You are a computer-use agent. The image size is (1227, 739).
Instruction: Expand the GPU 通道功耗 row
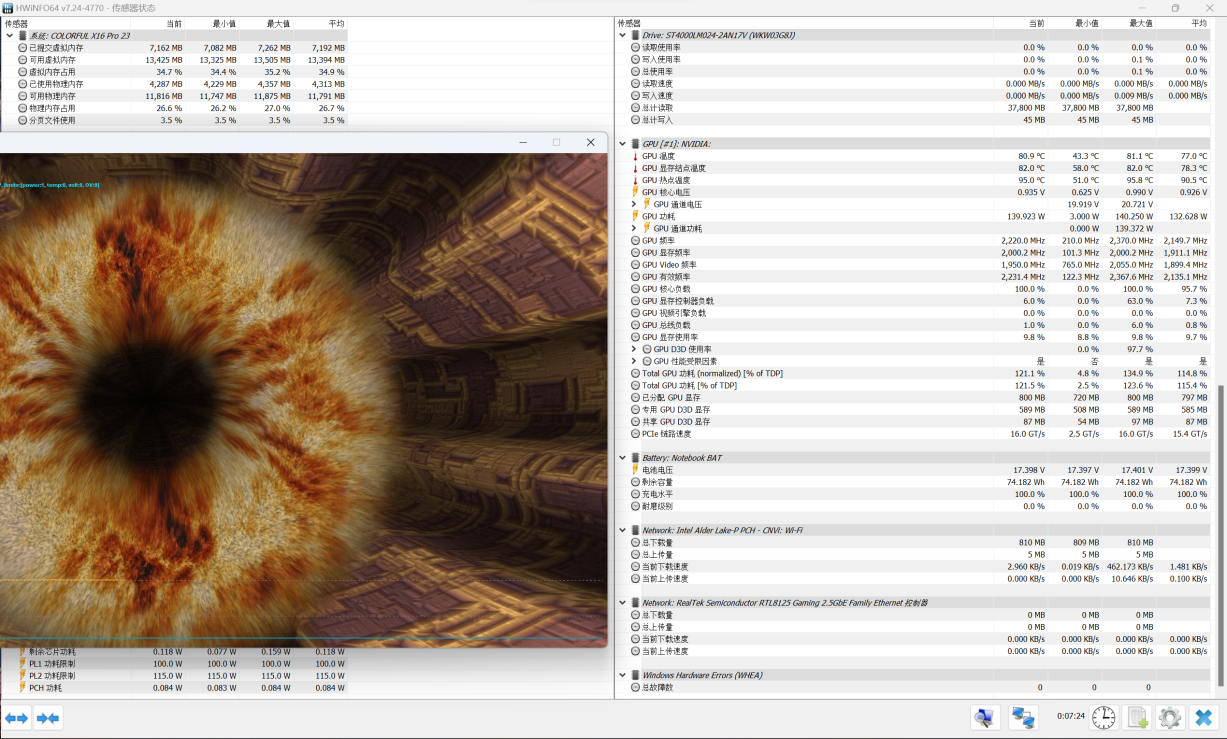(x=634, y=228)
